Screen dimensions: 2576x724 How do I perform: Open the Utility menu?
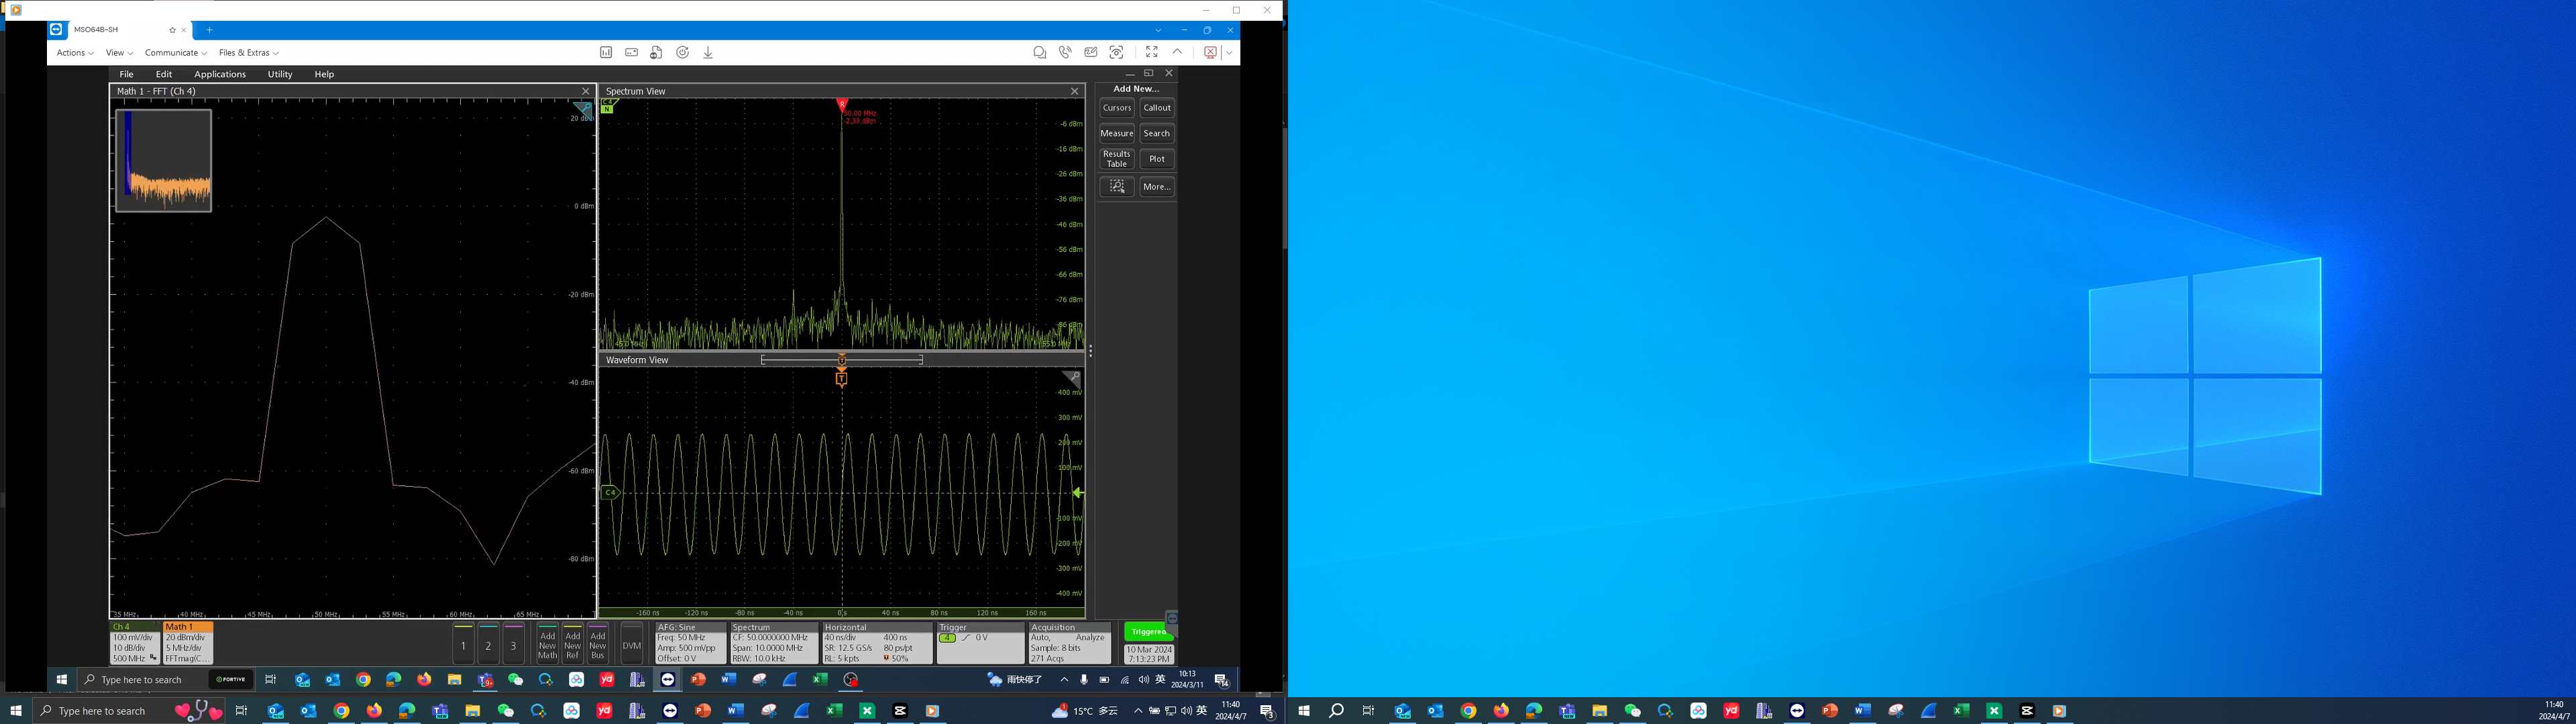tap(280, 74)
